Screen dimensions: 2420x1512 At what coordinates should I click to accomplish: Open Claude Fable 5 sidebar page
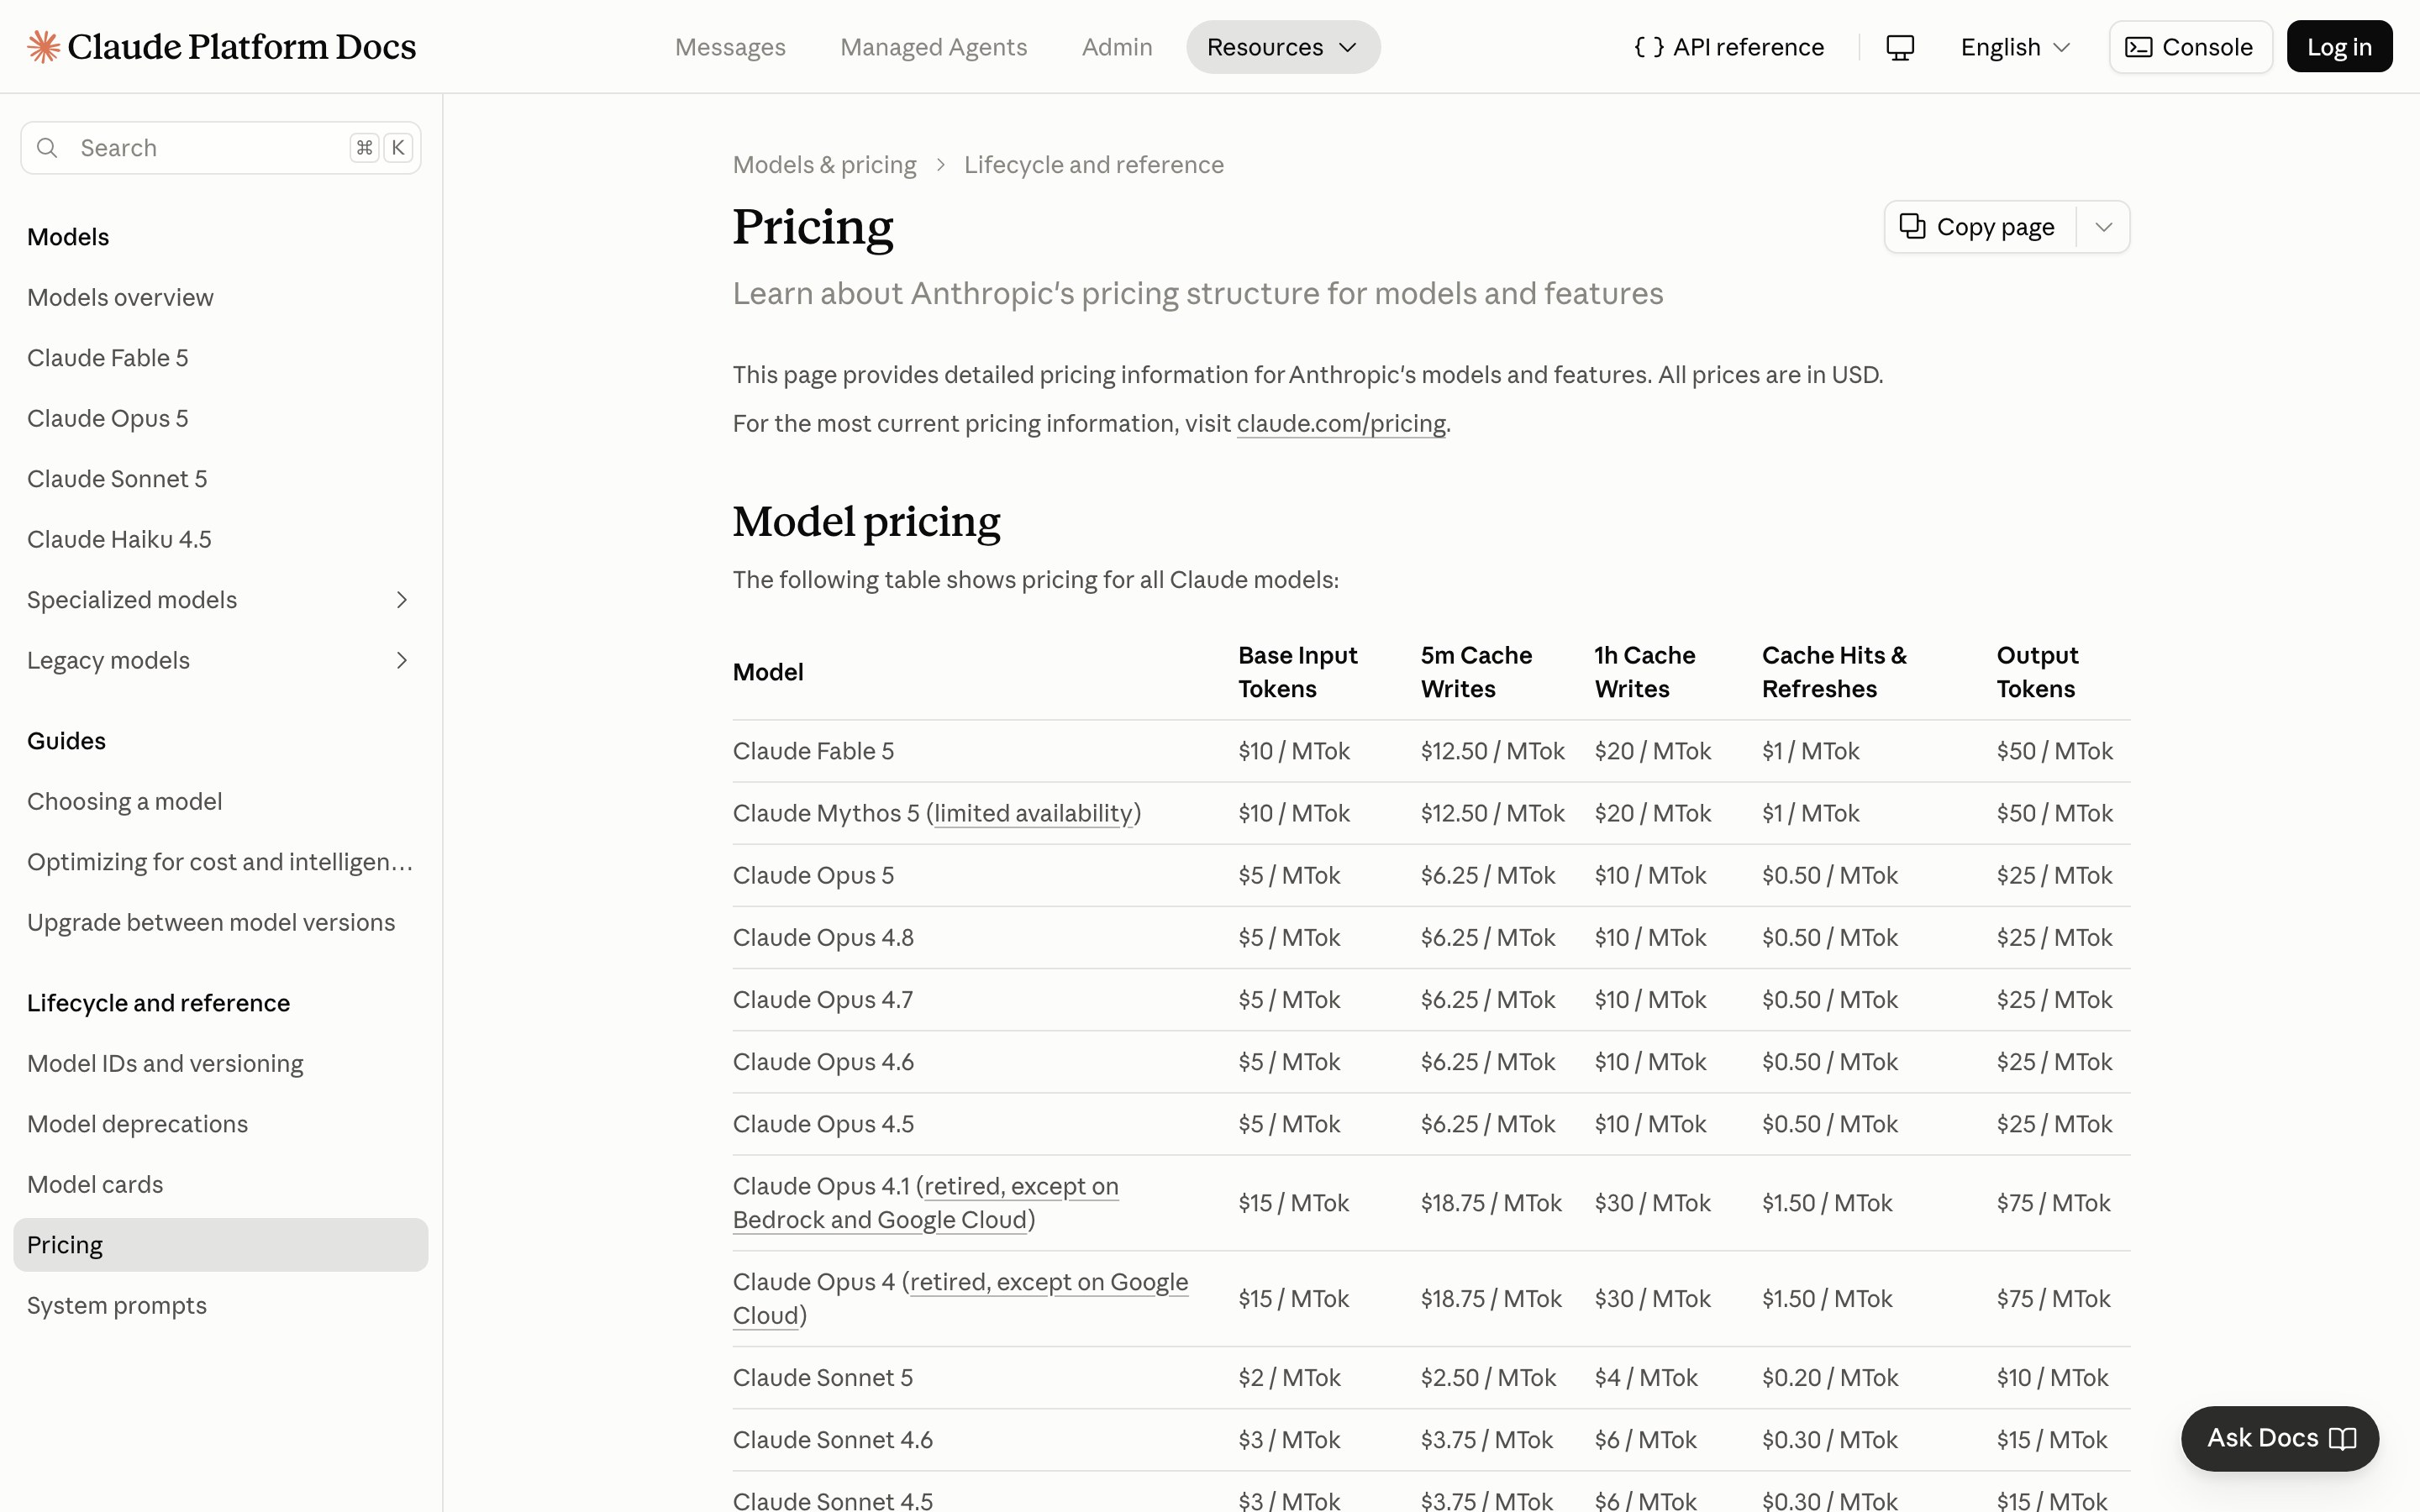pyautogui.click(x=107, y=358)
